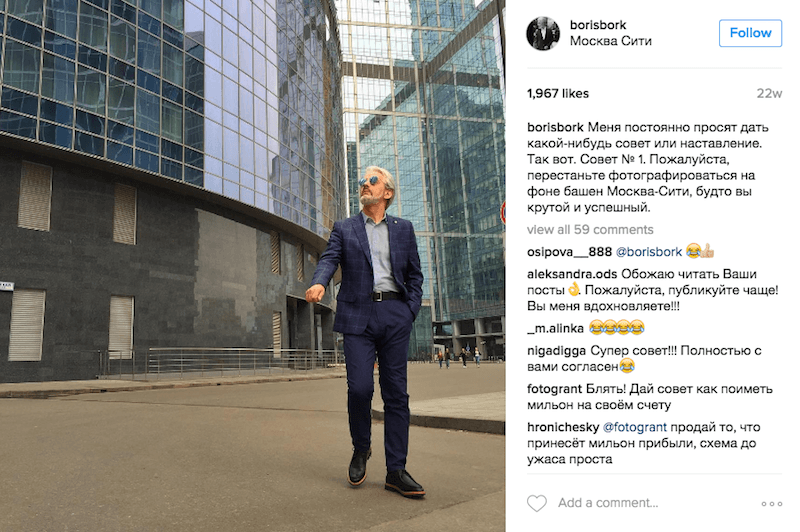Click the @borisbork mention link
Image resolution: width=800 pixels, height=532 pixels.
648,251
